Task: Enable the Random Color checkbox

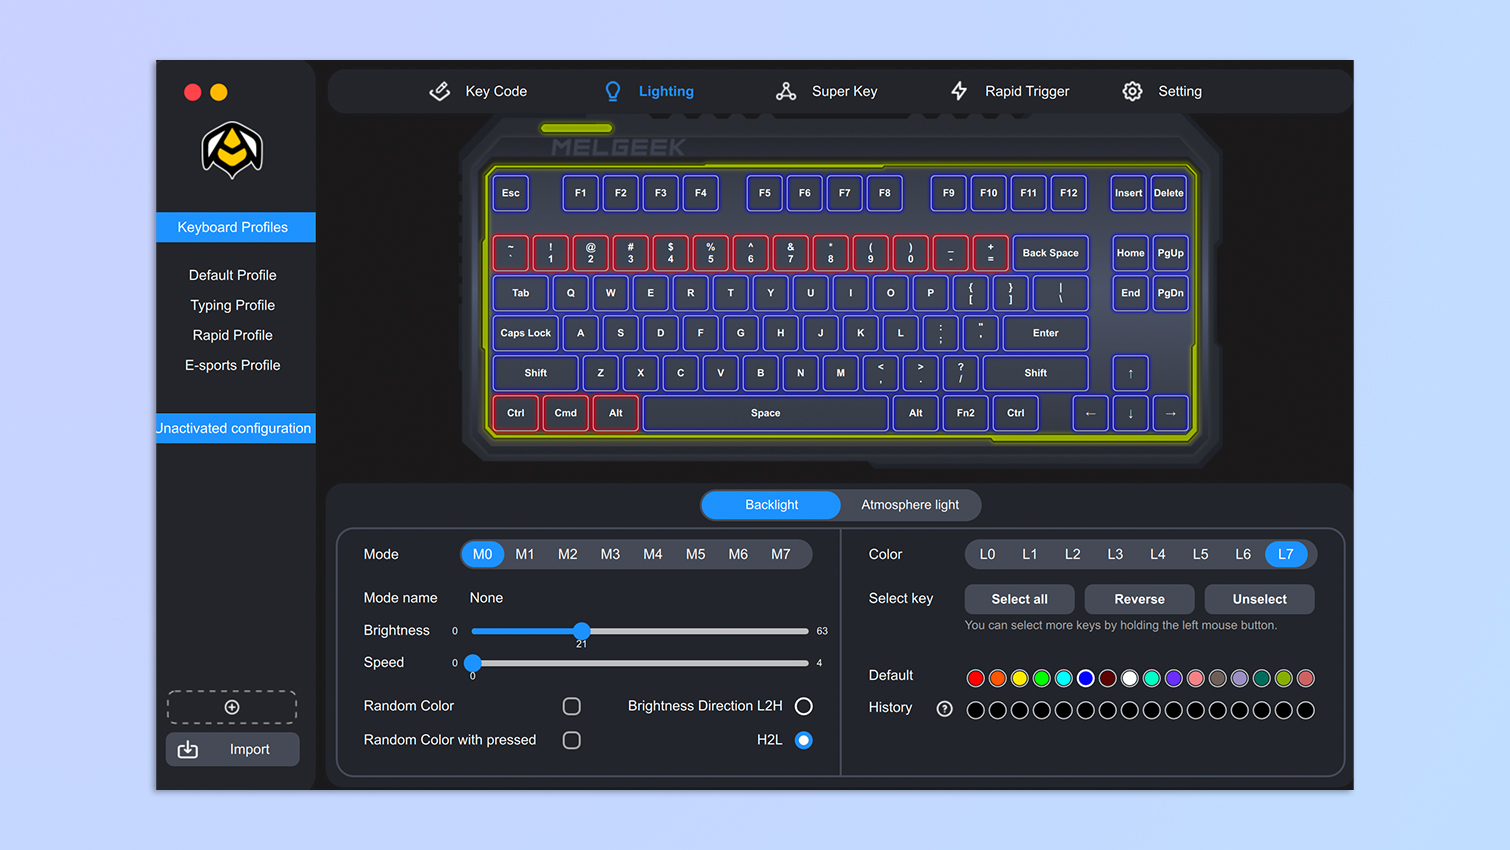Action: tap(572, 706)
